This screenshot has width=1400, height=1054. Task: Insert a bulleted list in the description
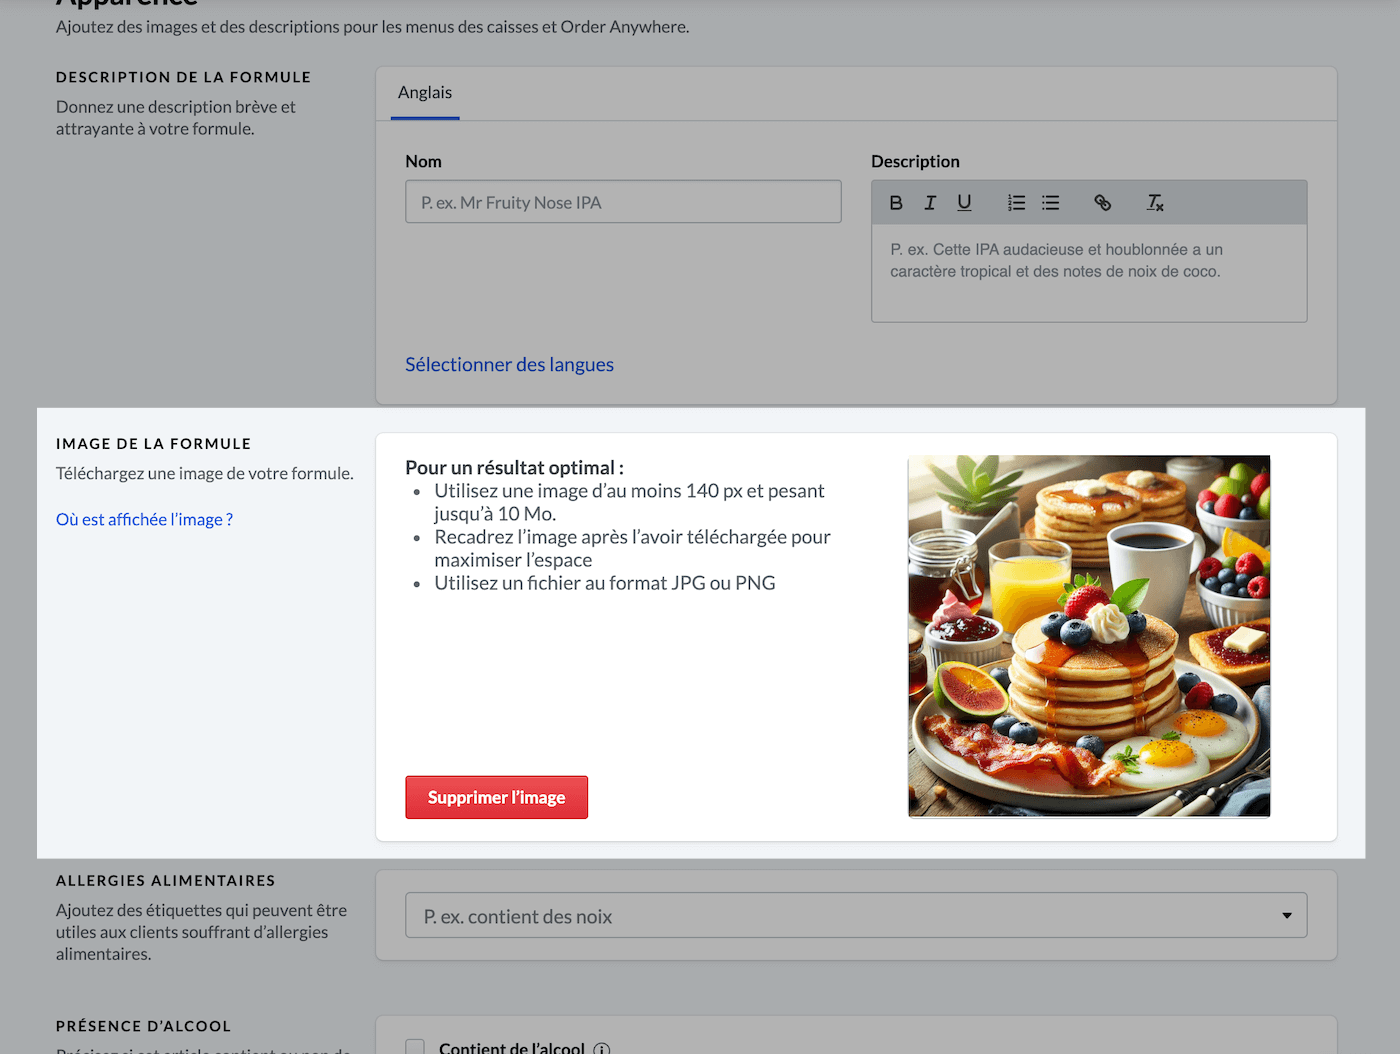[x=1050, y=203]
